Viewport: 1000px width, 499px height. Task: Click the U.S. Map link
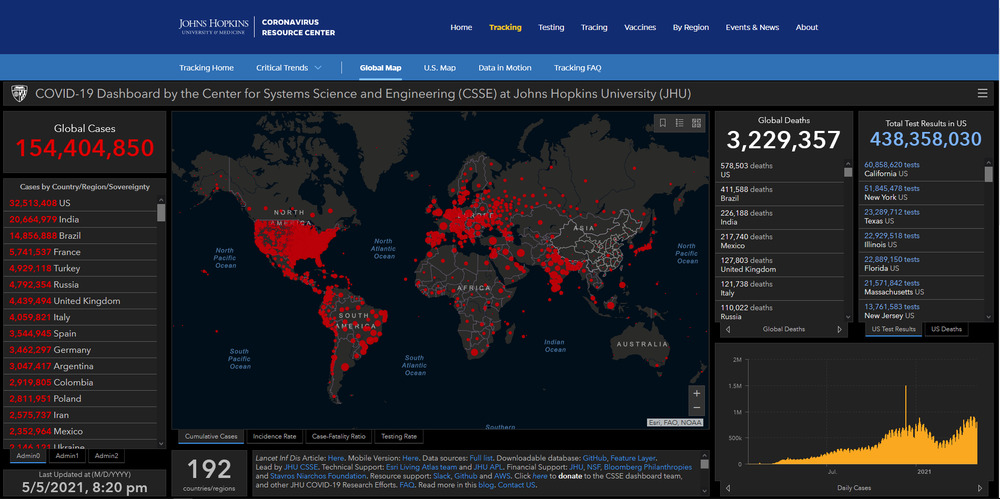pyautogui.click(x=439, y=68)
